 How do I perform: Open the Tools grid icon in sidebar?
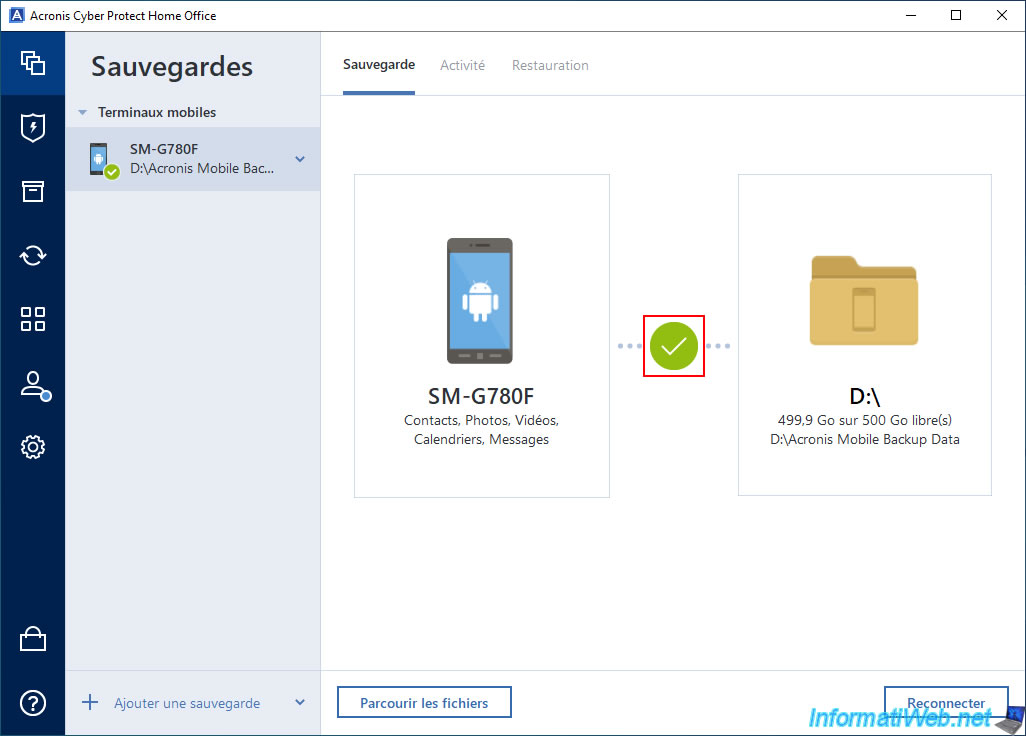pos(33,319)
